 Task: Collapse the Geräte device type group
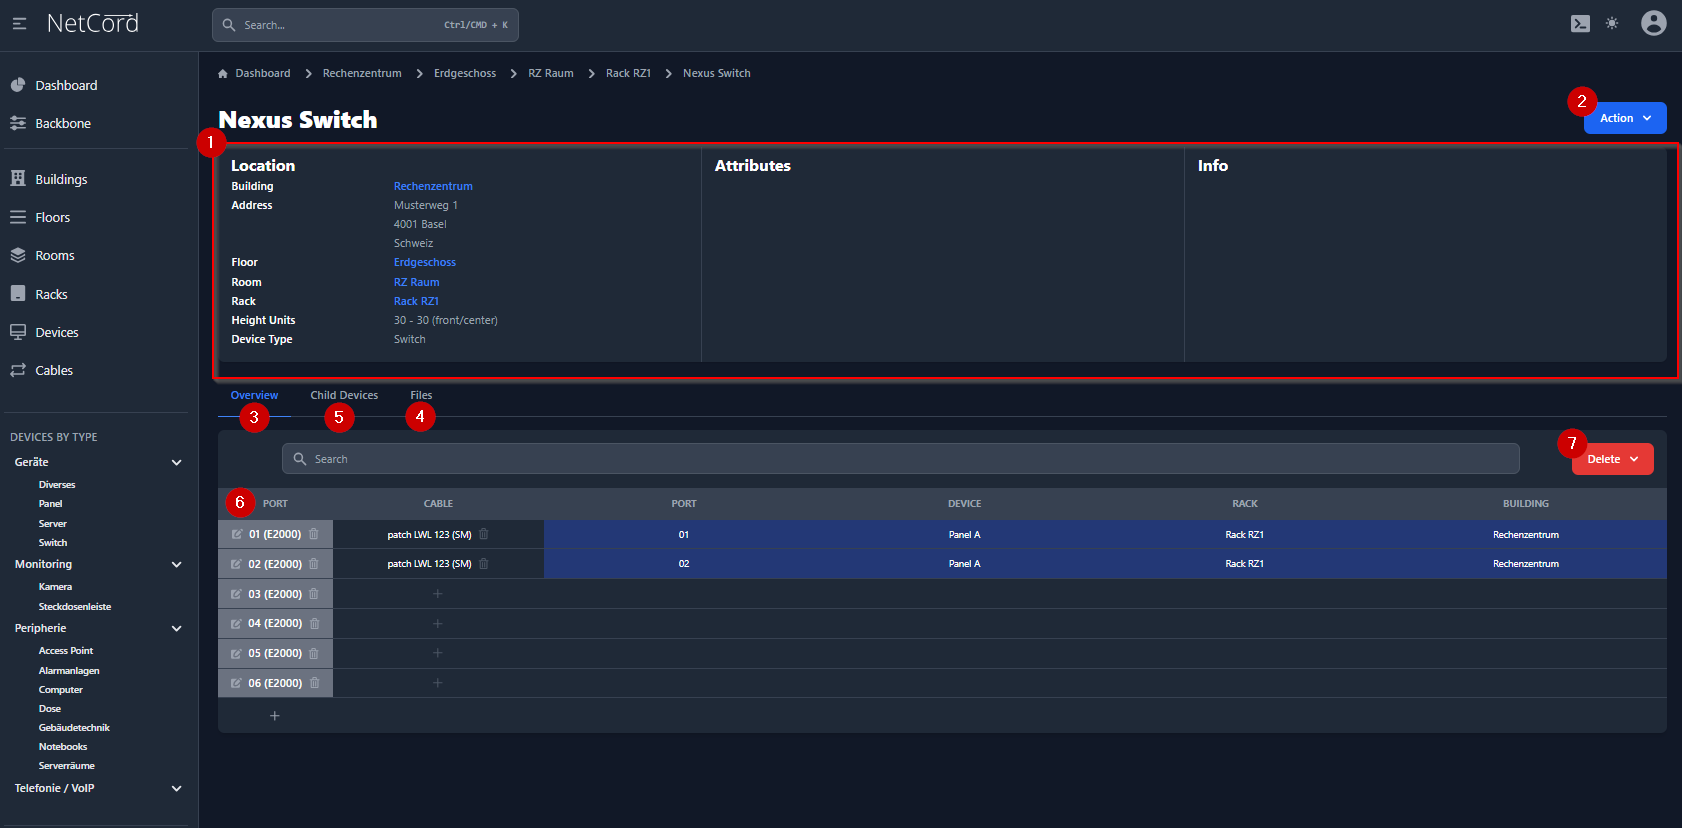coord(177,462)
